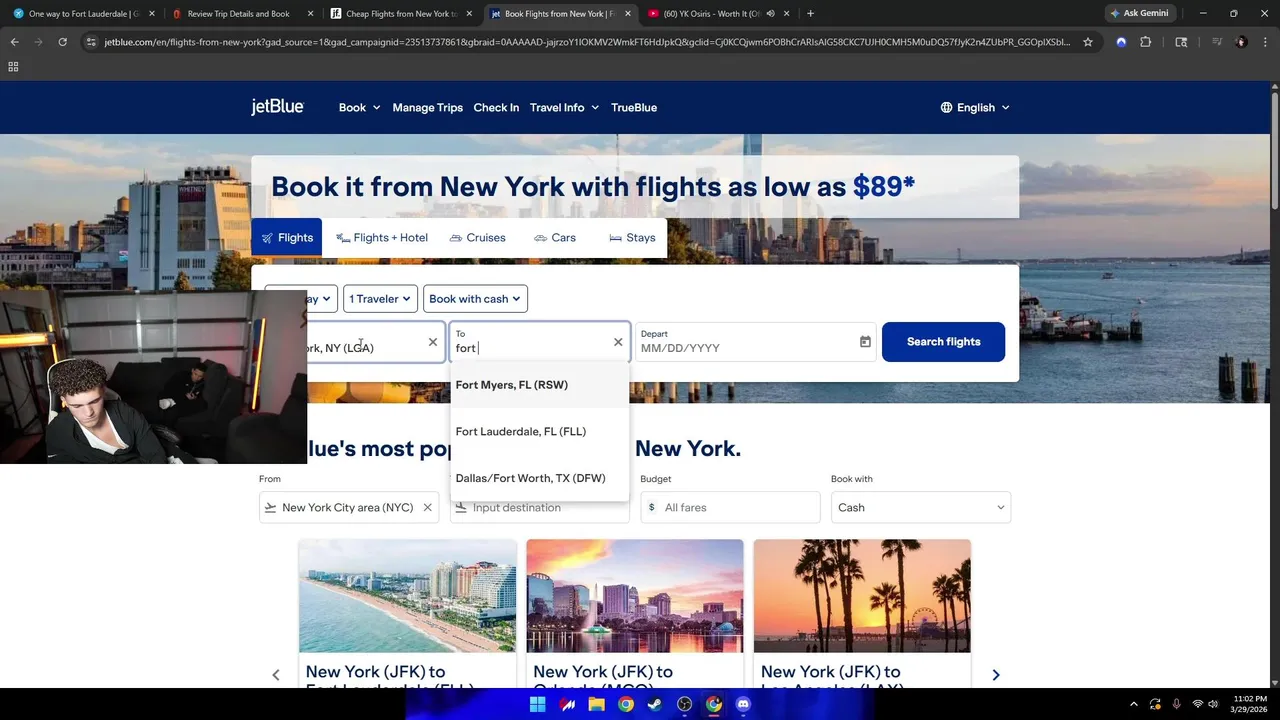Viewport: 1280px width, 720px height.
Task: Open the Fort Lauderdale beach card image
Action: 408,596
